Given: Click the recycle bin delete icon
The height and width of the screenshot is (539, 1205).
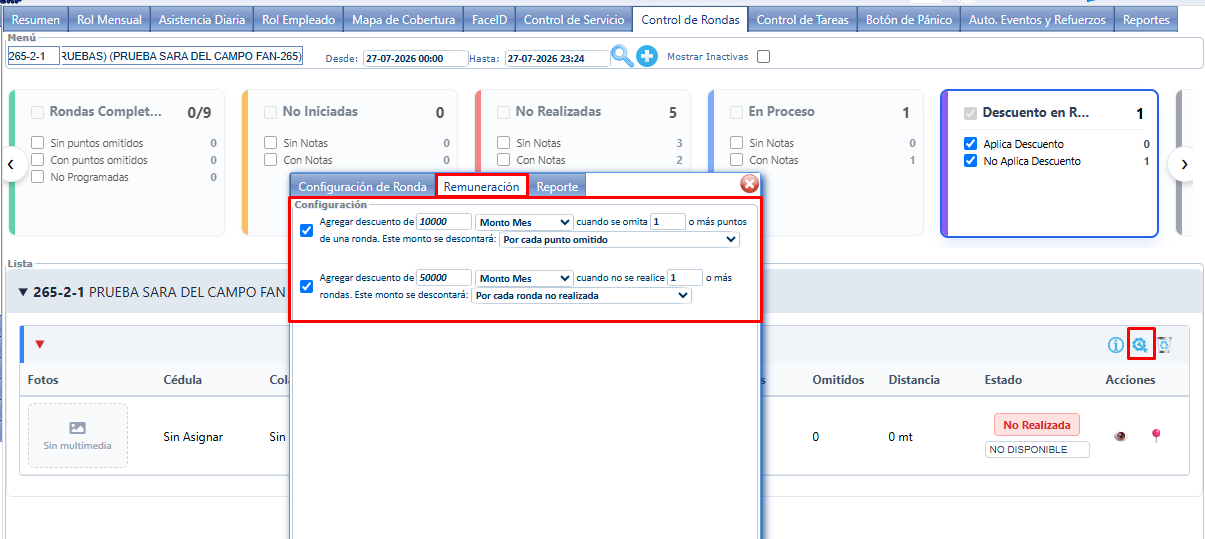Looking at the screenshot, I should click(1164, 345).
